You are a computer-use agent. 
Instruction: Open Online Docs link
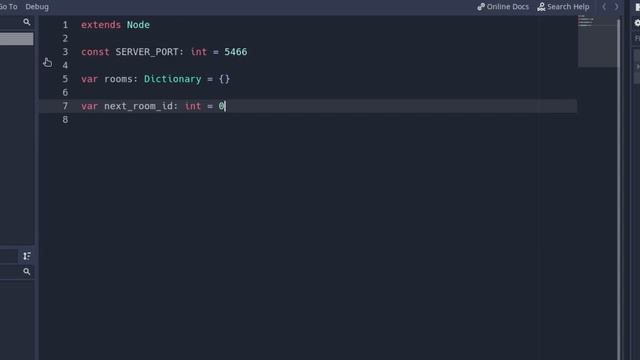pos(503,7)
